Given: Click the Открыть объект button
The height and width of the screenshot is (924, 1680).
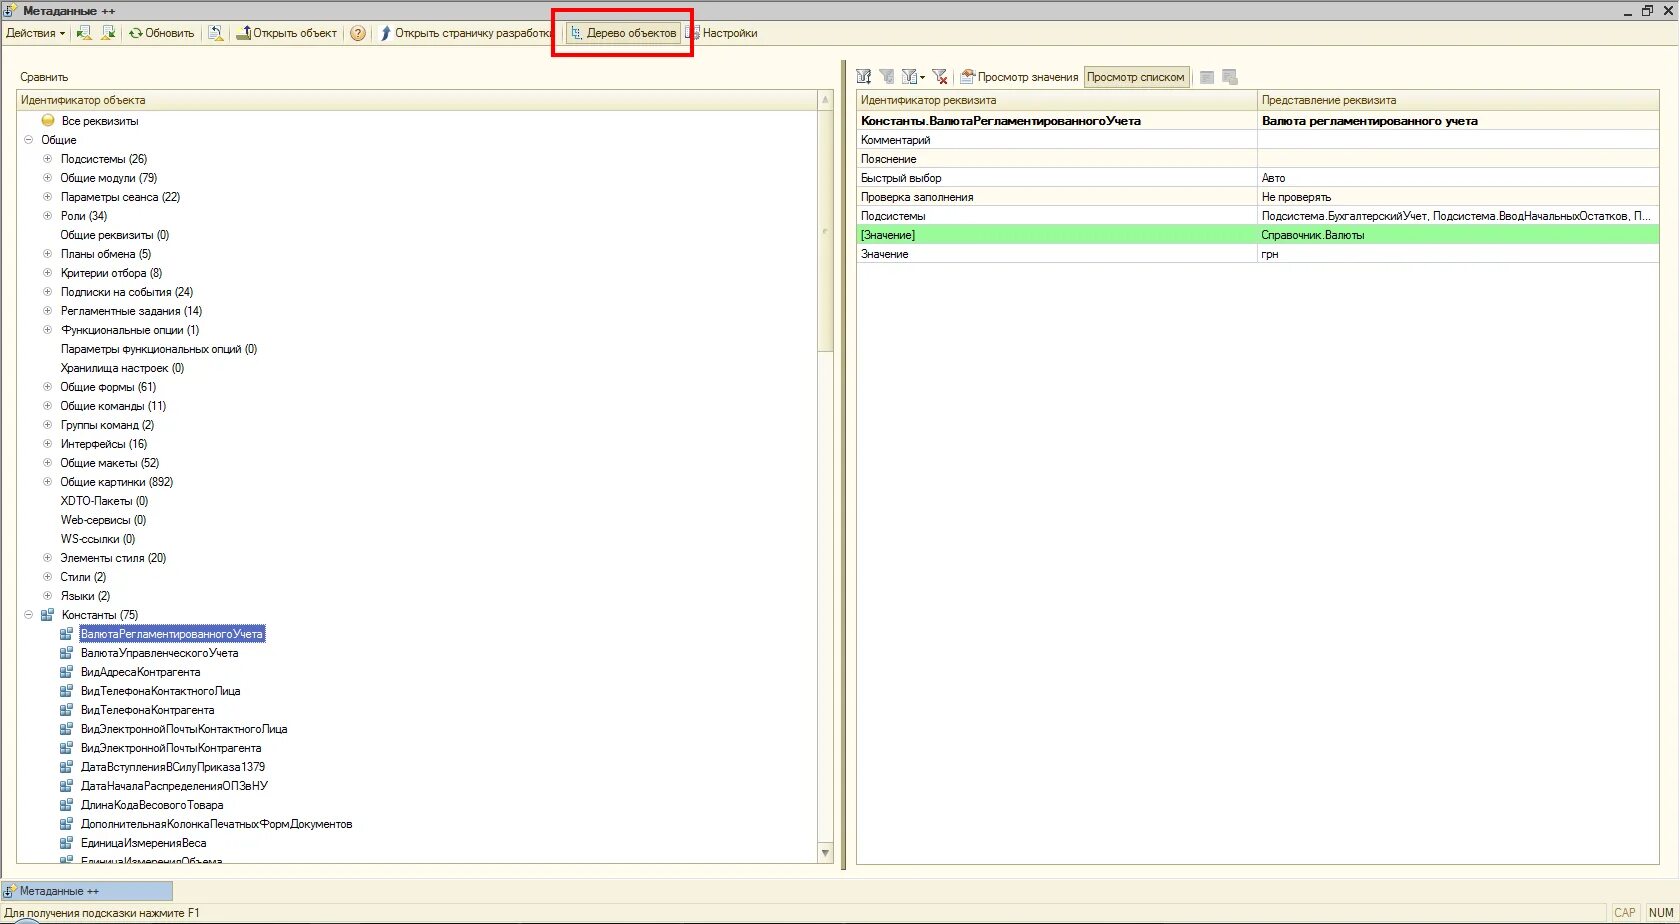Looking at the screenshot, I should tap(287, 33).
